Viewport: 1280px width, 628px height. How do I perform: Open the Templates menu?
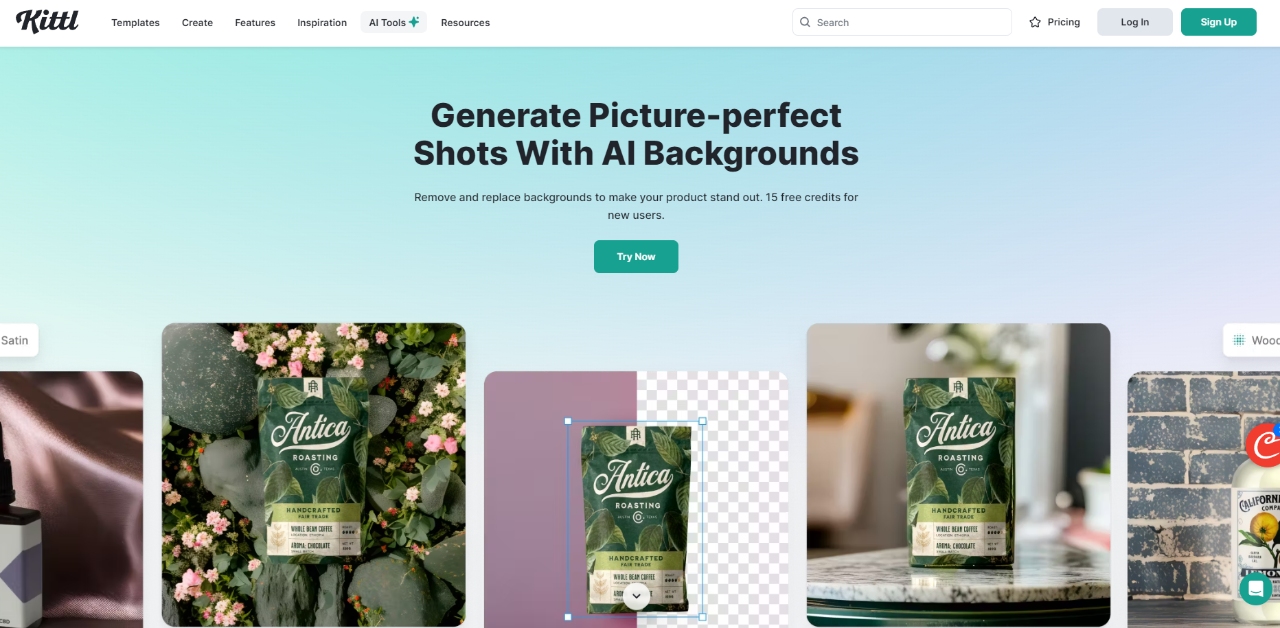135,22
